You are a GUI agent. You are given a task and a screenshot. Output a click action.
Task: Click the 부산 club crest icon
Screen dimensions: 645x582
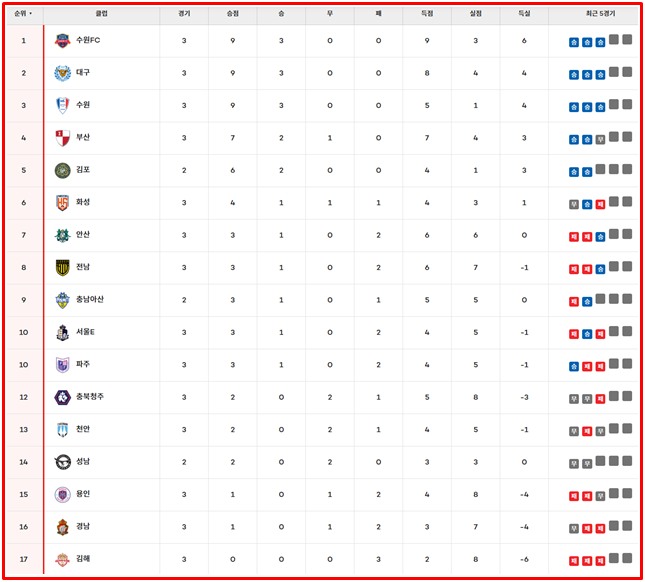(x=62, y=138)
